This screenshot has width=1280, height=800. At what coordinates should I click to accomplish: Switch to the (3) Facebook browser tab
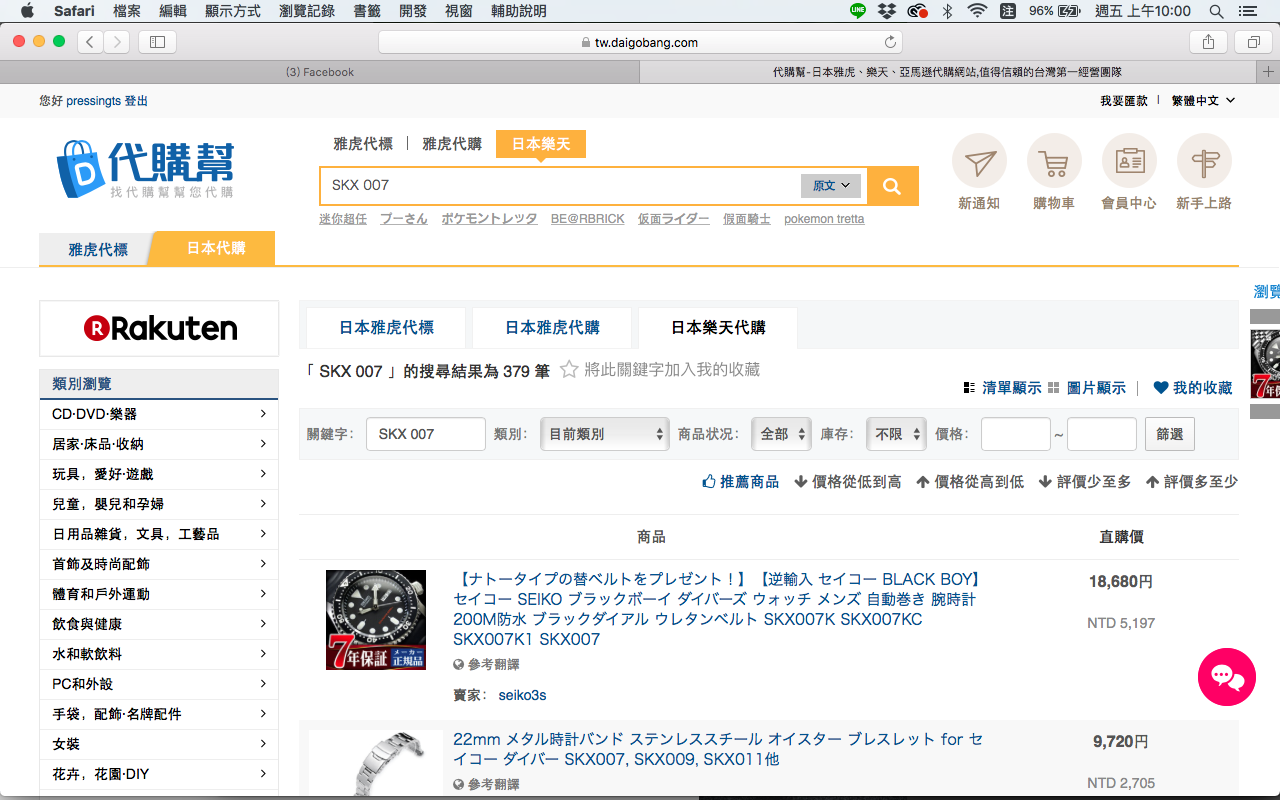tap(320, 72)
